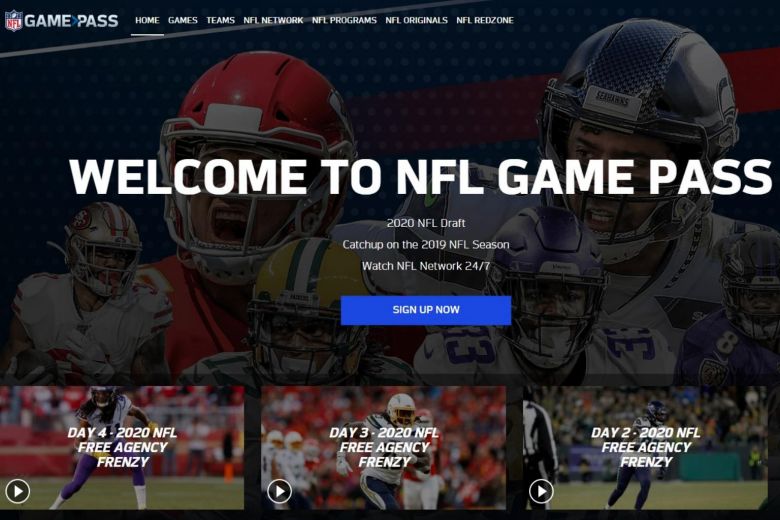The image size is (780, 520).
Task: Click Watch NFL Network 24/7 text
Action: [426, 266]
